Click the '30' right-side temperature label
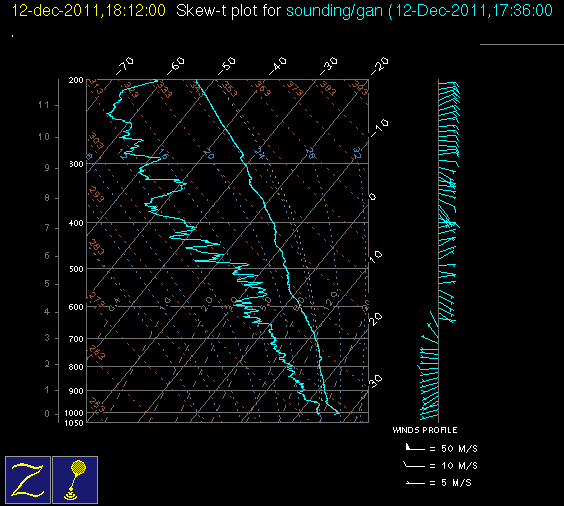The height and width of the screenshot is (506, 564). click(x=376, y=381)
